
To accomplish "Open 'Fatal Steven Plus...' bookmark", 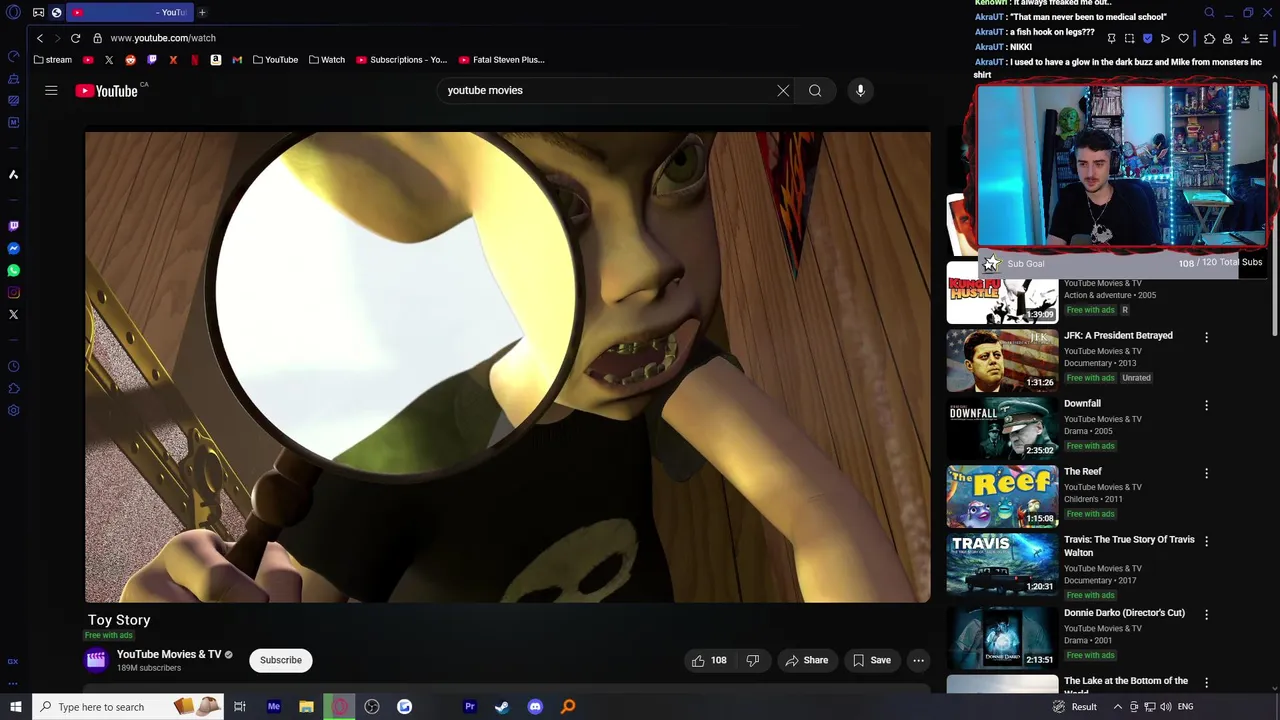I will tap(501, 60).
